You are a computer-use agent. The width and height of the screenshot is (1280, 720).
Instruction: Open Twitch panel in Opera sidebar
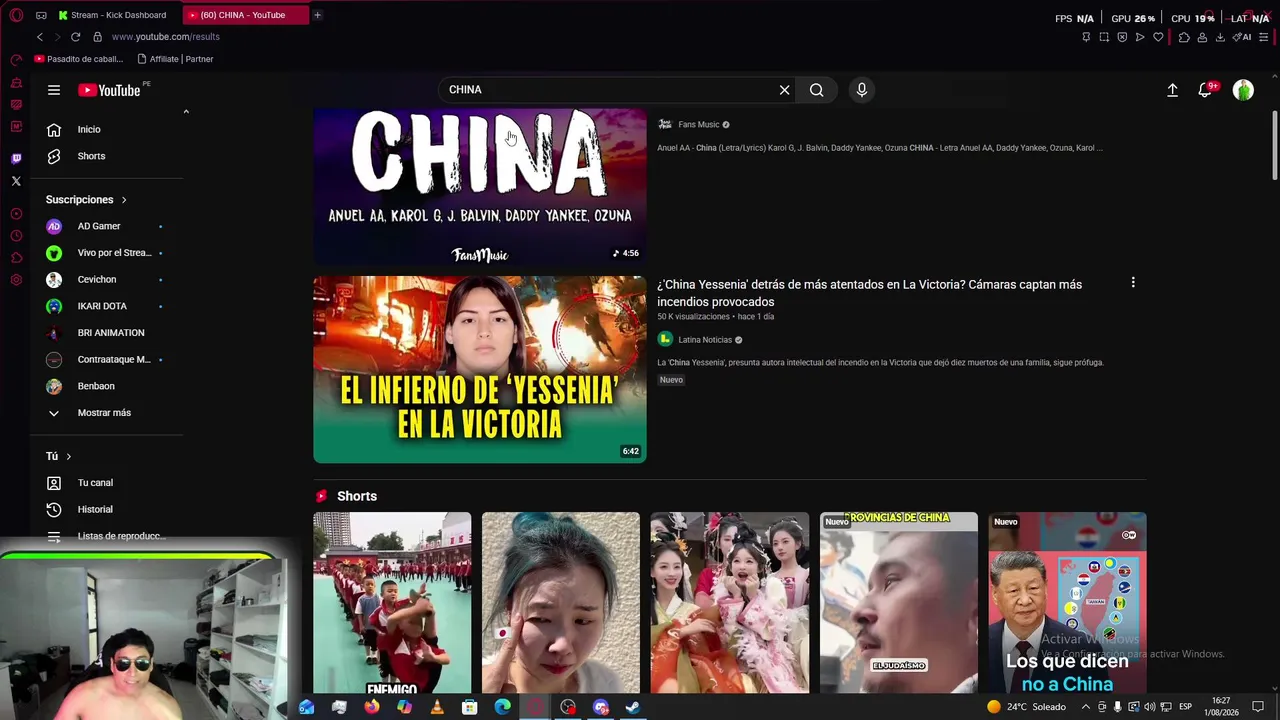pyautogui.click(x=16, y=159)
